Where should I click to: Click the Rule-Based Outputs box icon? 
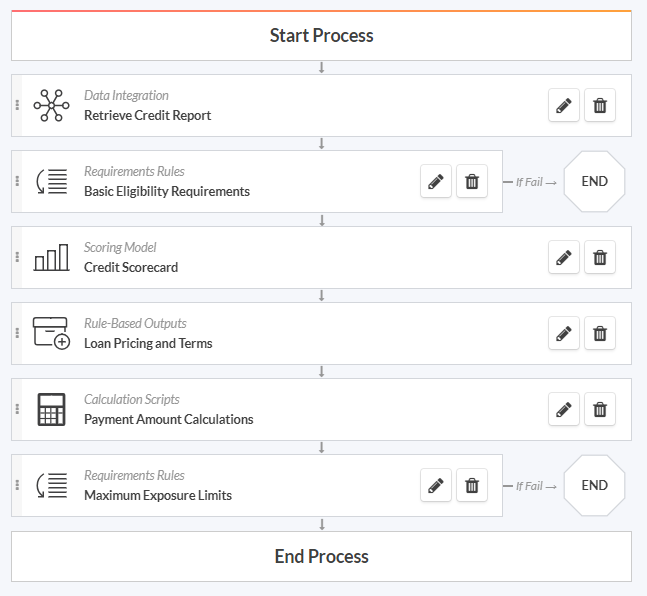point(51,333)
